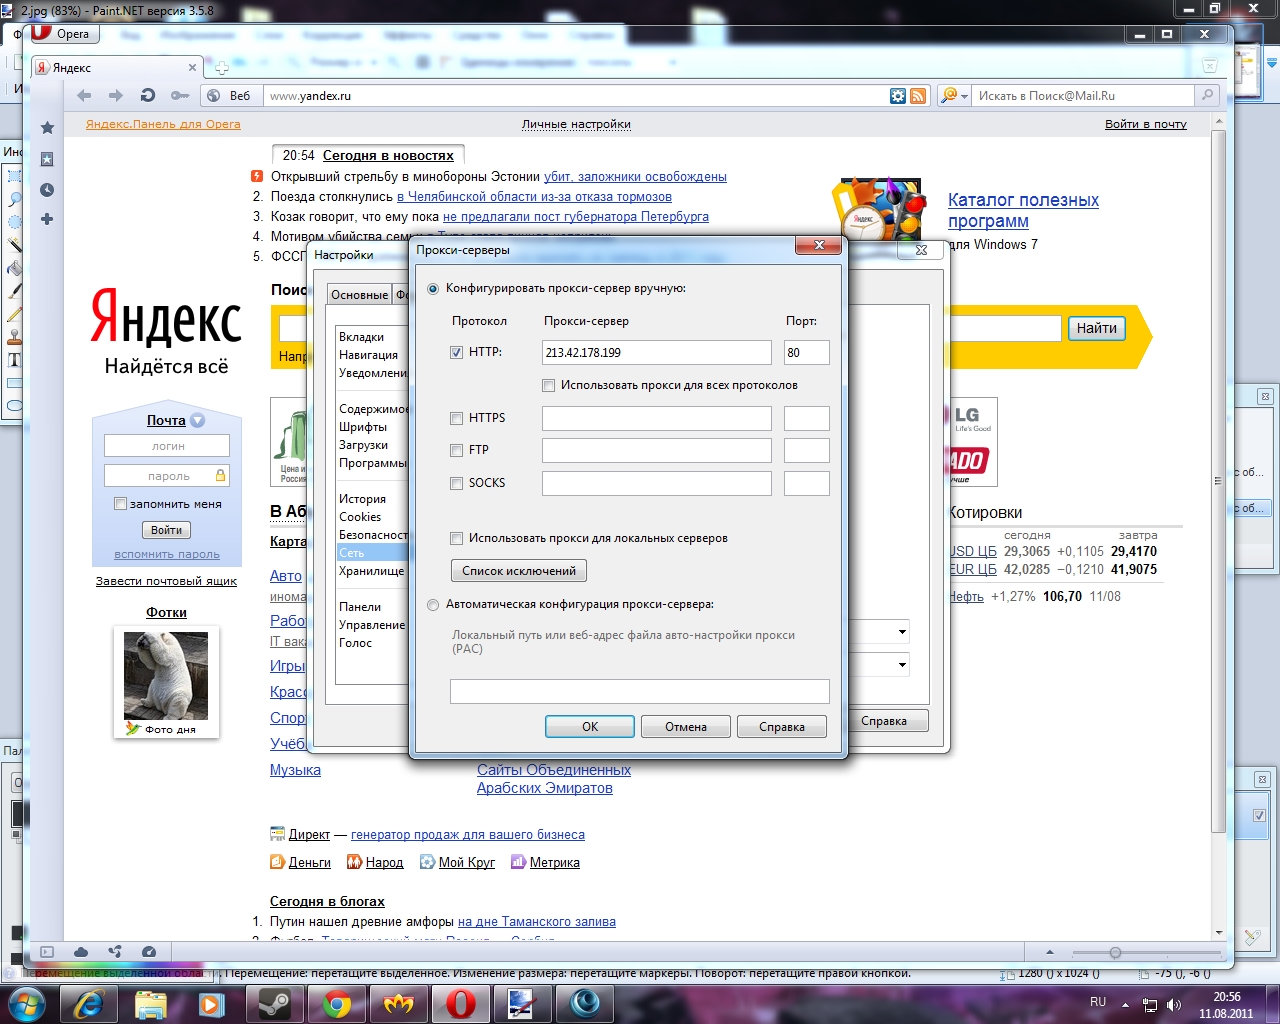The height and width of the screenshot is (1024, 1280).
Task: Open 'Личные настройки' link
Action: coord(576,124)
